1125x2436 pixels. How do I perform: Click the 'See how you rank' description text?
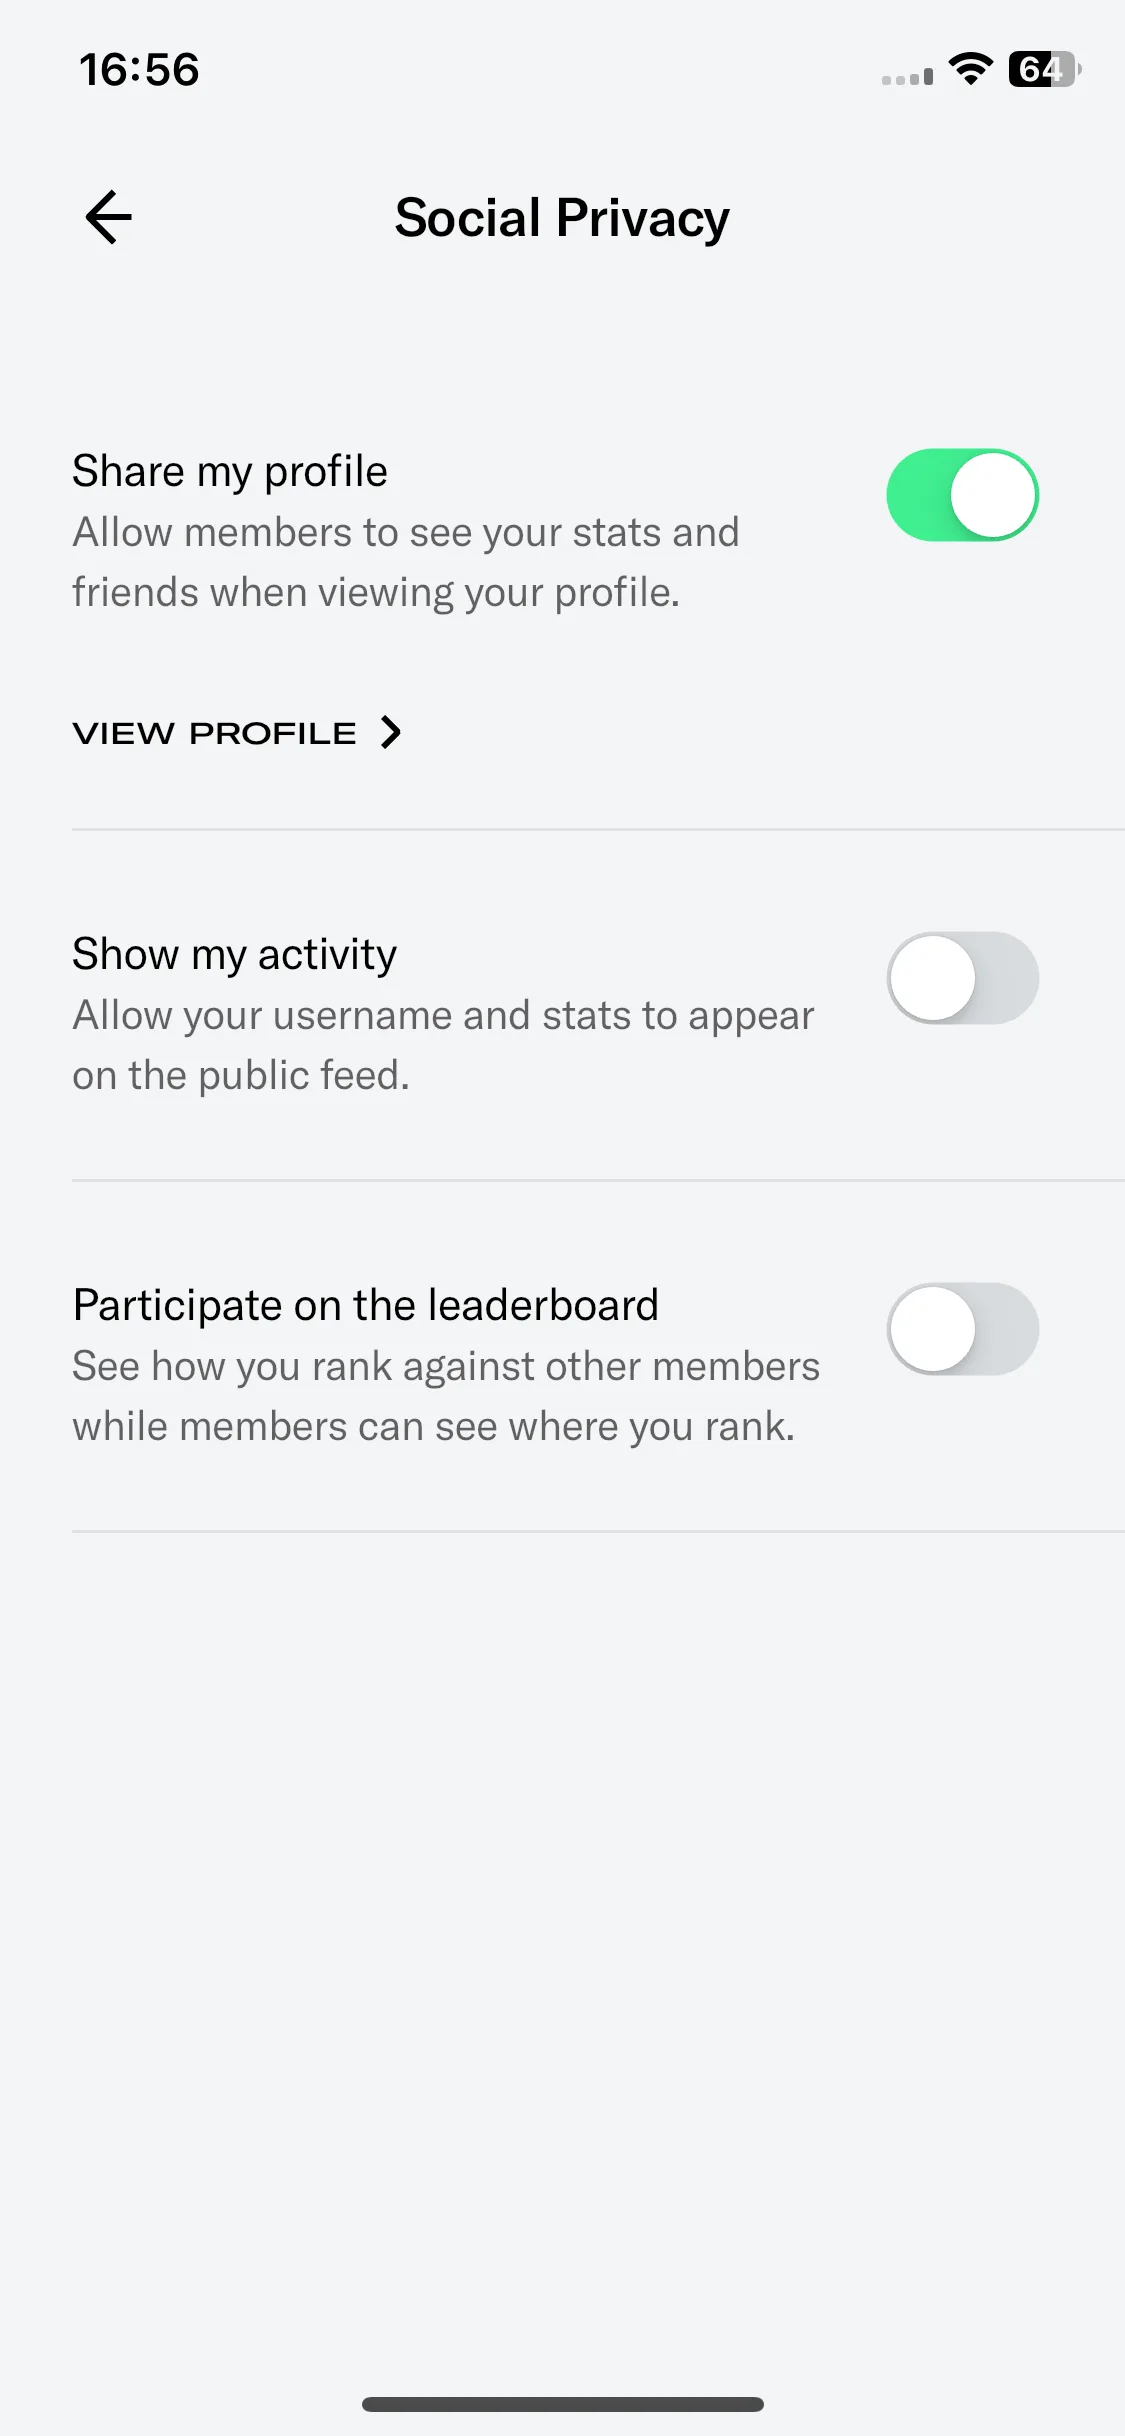pos(446,1396)
